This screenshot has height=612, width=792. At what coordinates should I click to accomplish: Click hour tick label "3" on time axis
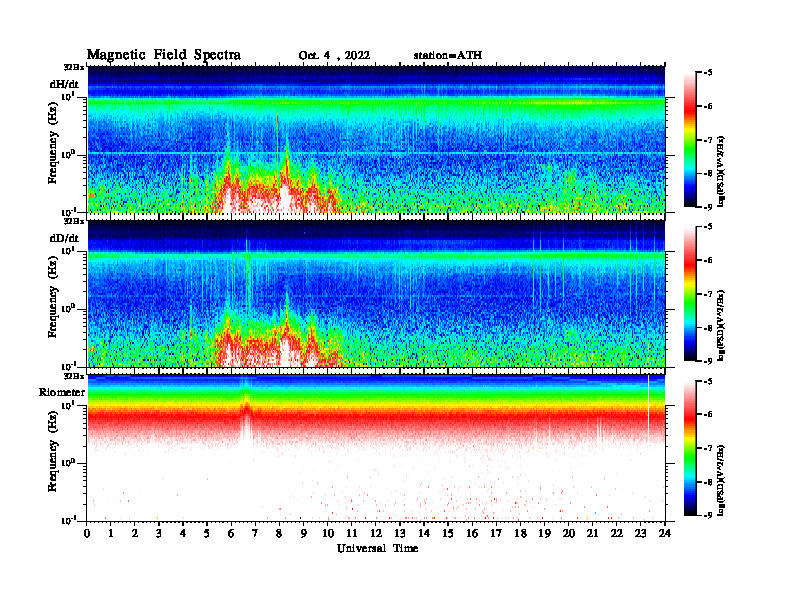coord(159,533)
